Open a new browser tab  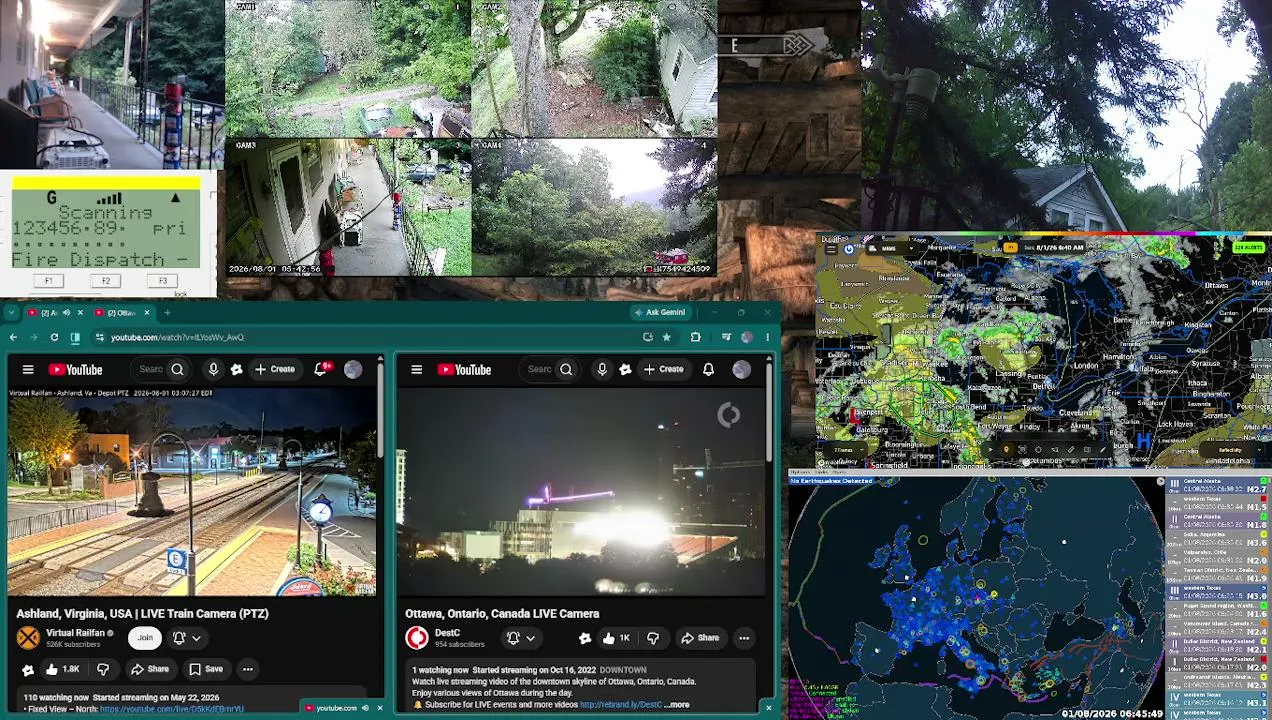[167, 313]
